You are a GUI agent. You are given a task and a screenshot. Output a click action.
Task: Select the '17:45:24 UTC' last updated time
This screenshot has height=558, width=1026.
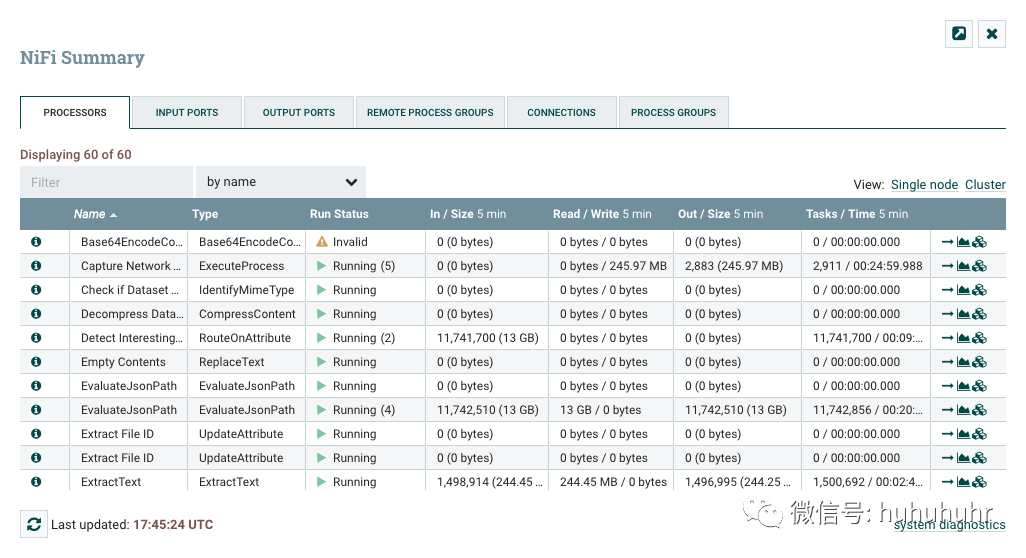click(173, 525)
